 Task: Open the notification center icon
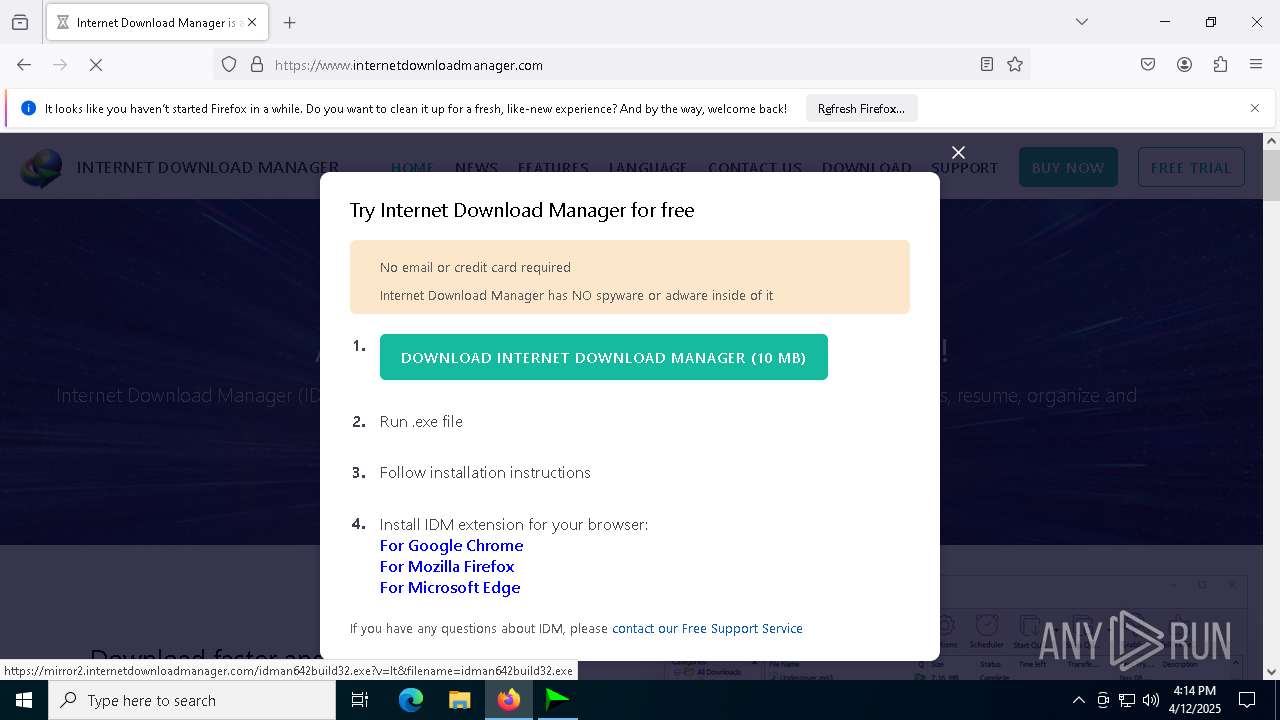[1247, 700]
